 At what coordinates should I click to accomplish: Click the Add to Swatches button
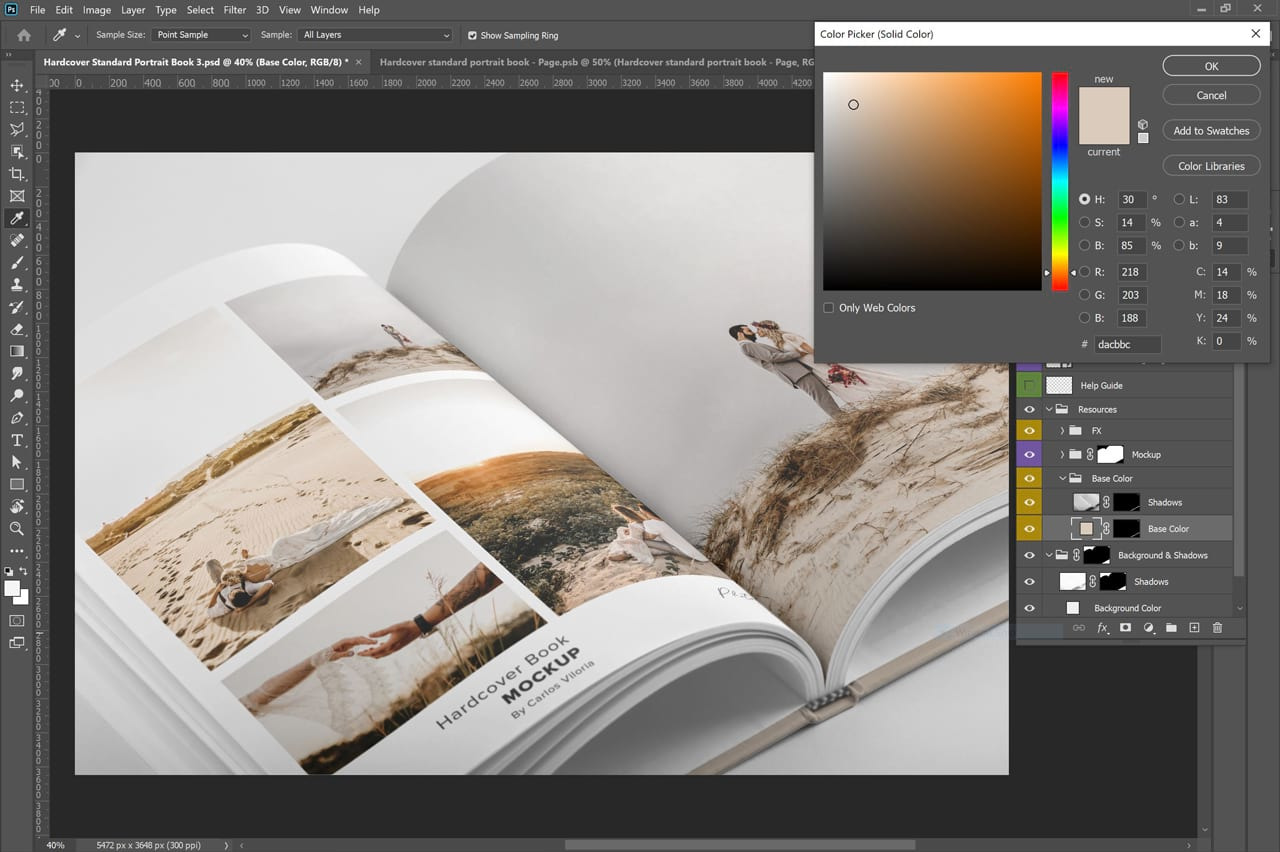click(x=1211, y=131)
